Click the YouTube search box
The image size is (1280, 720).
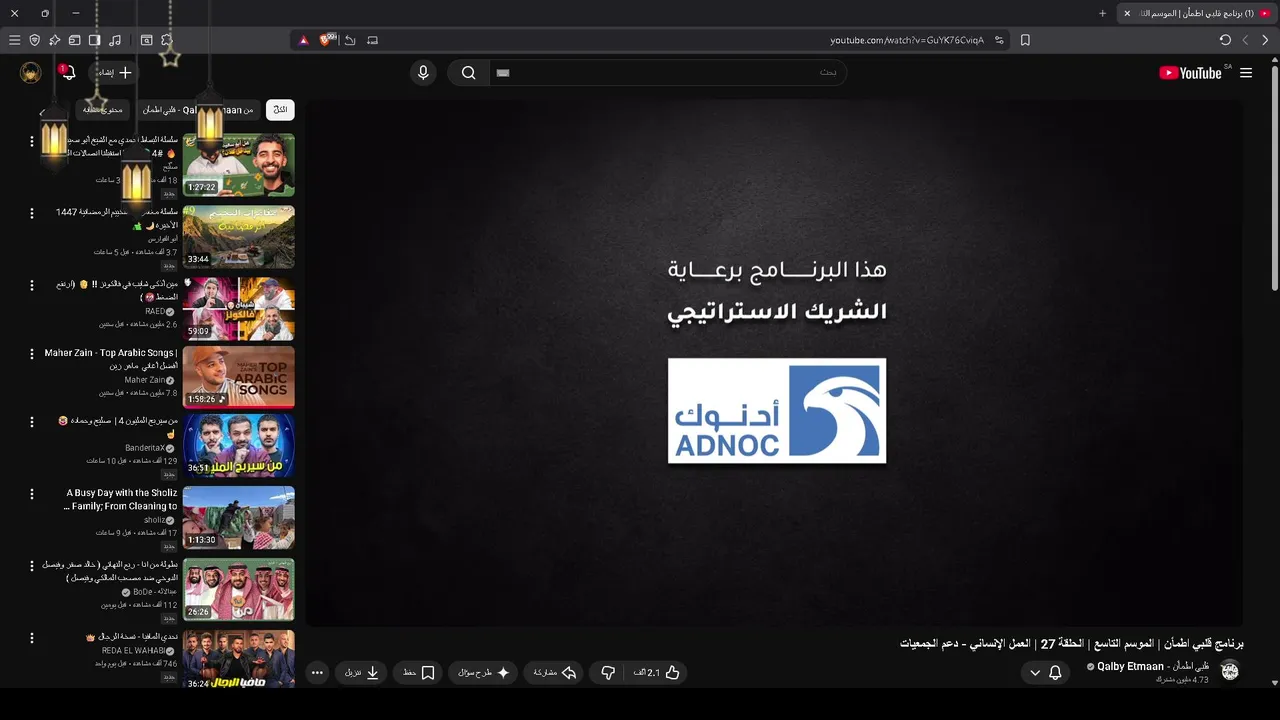click(668, 73)
